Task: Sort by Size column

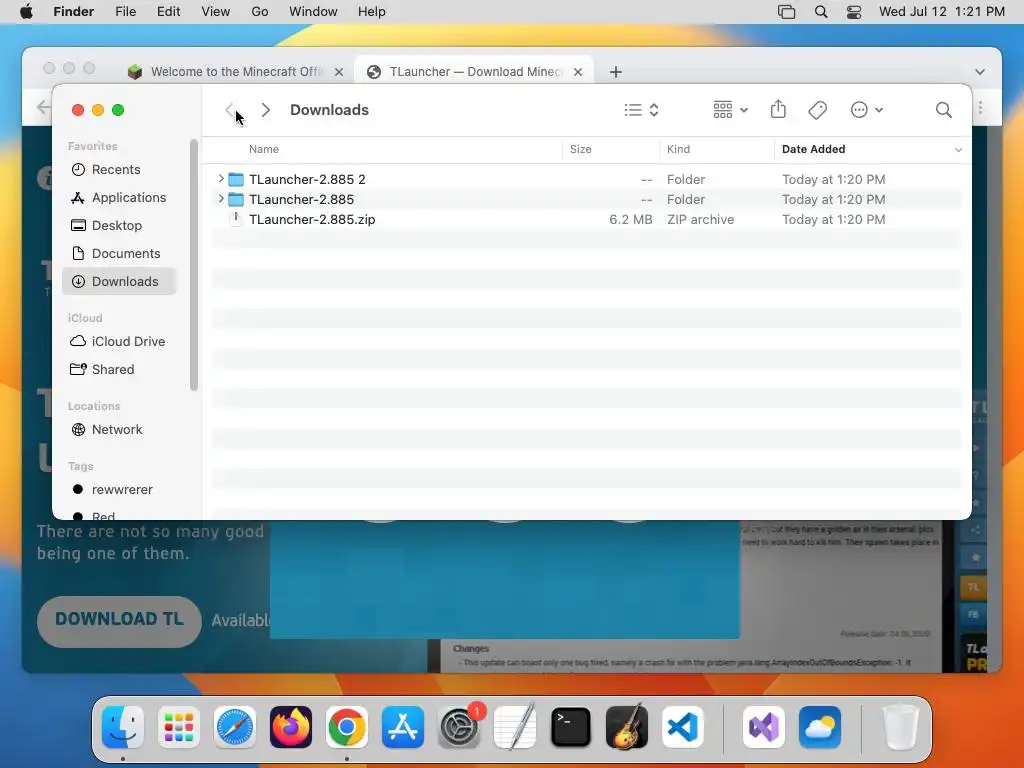Action: 581,149
